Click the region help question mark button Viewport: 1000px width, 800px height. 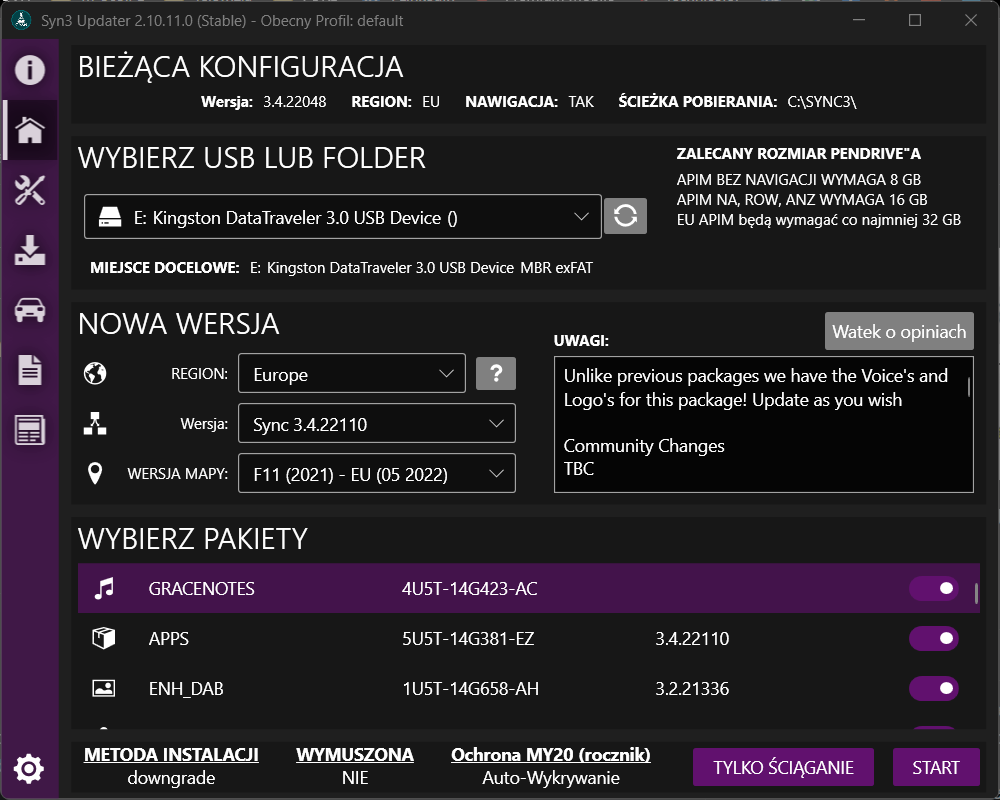tap(496, 374)
